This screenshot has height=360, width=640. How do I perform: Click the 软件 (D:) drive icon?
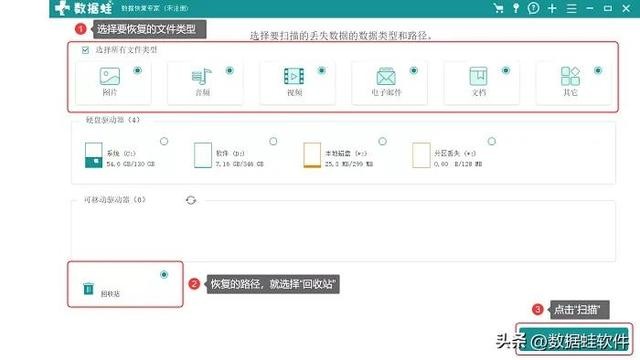tap(203, 155)
